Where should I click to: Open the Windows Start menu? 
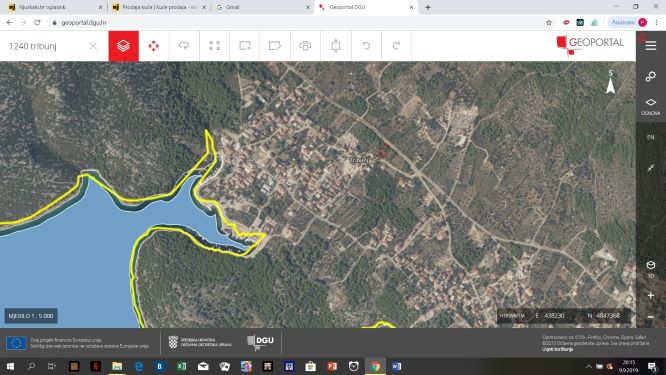10,366
